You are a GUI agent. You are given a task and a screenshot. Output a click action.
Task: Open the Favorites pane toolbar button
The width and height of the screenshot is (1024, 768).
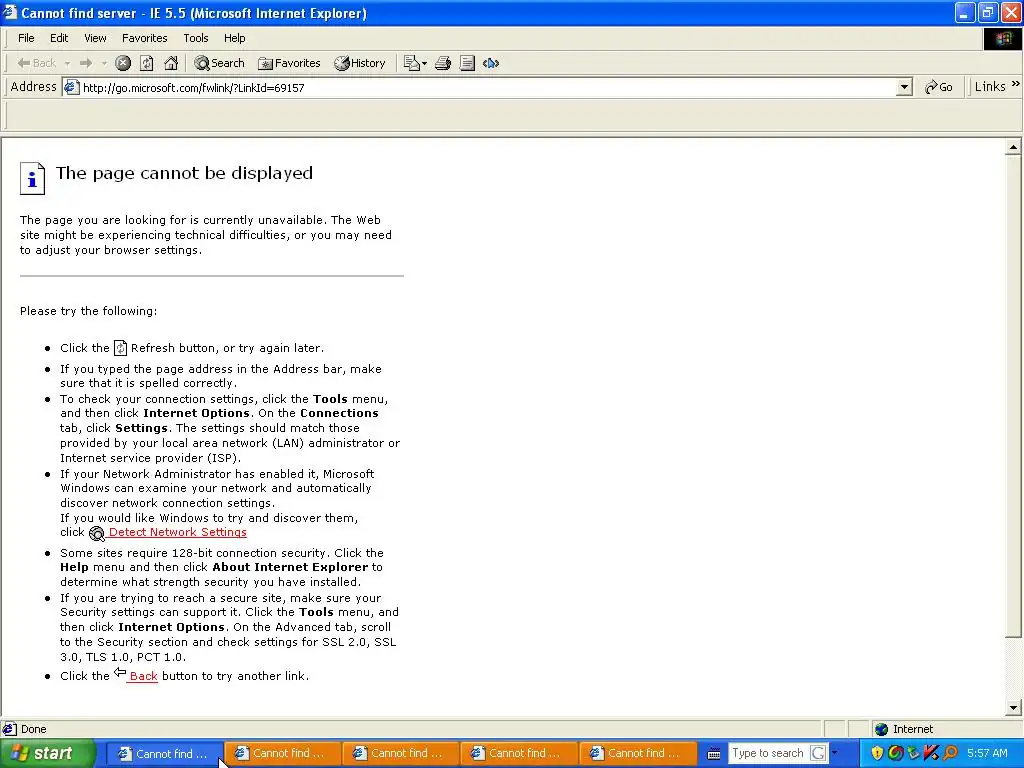click(289, 63)
